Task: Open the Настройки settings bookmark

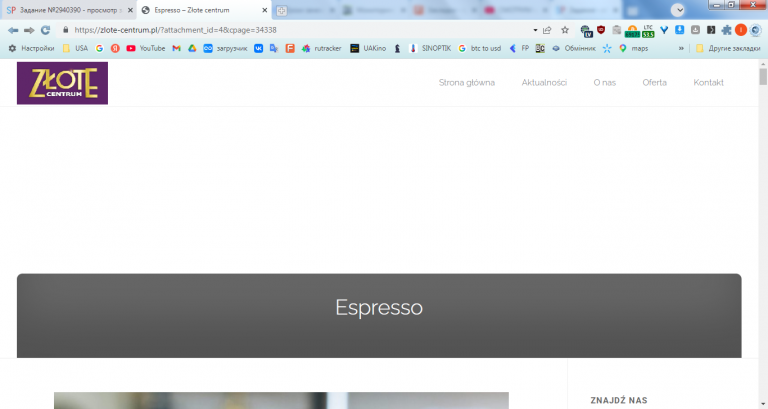Action: tap(31, 48)
